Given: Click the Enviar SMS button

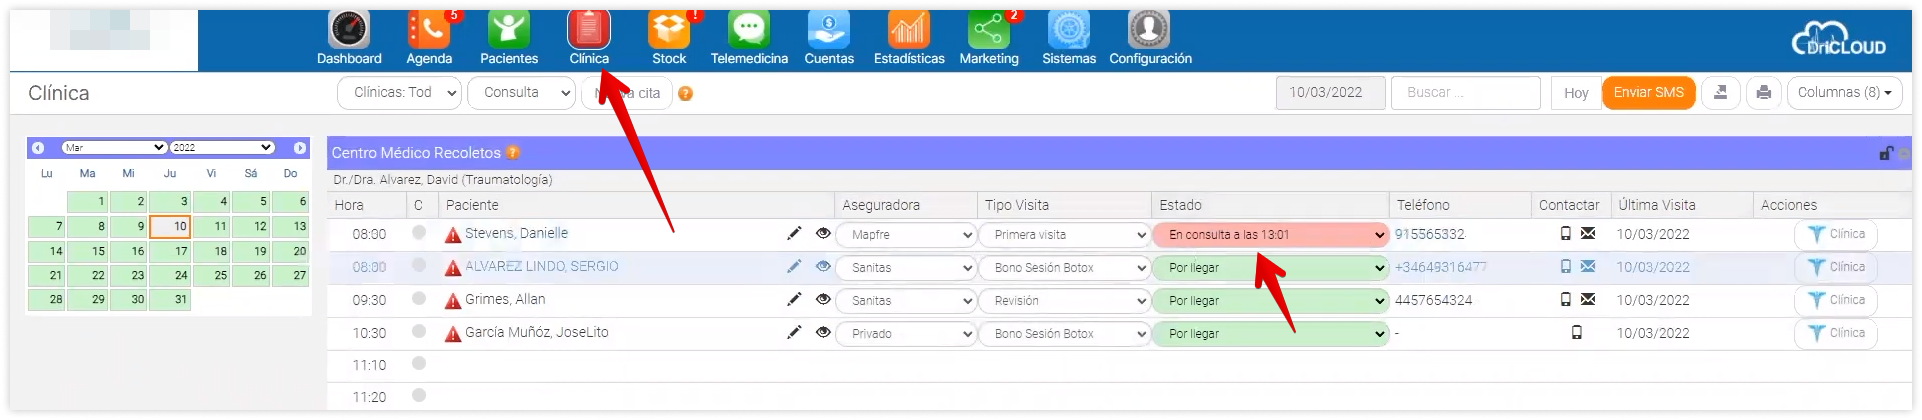Looking at the screenshot, I should click(1648, 93).
